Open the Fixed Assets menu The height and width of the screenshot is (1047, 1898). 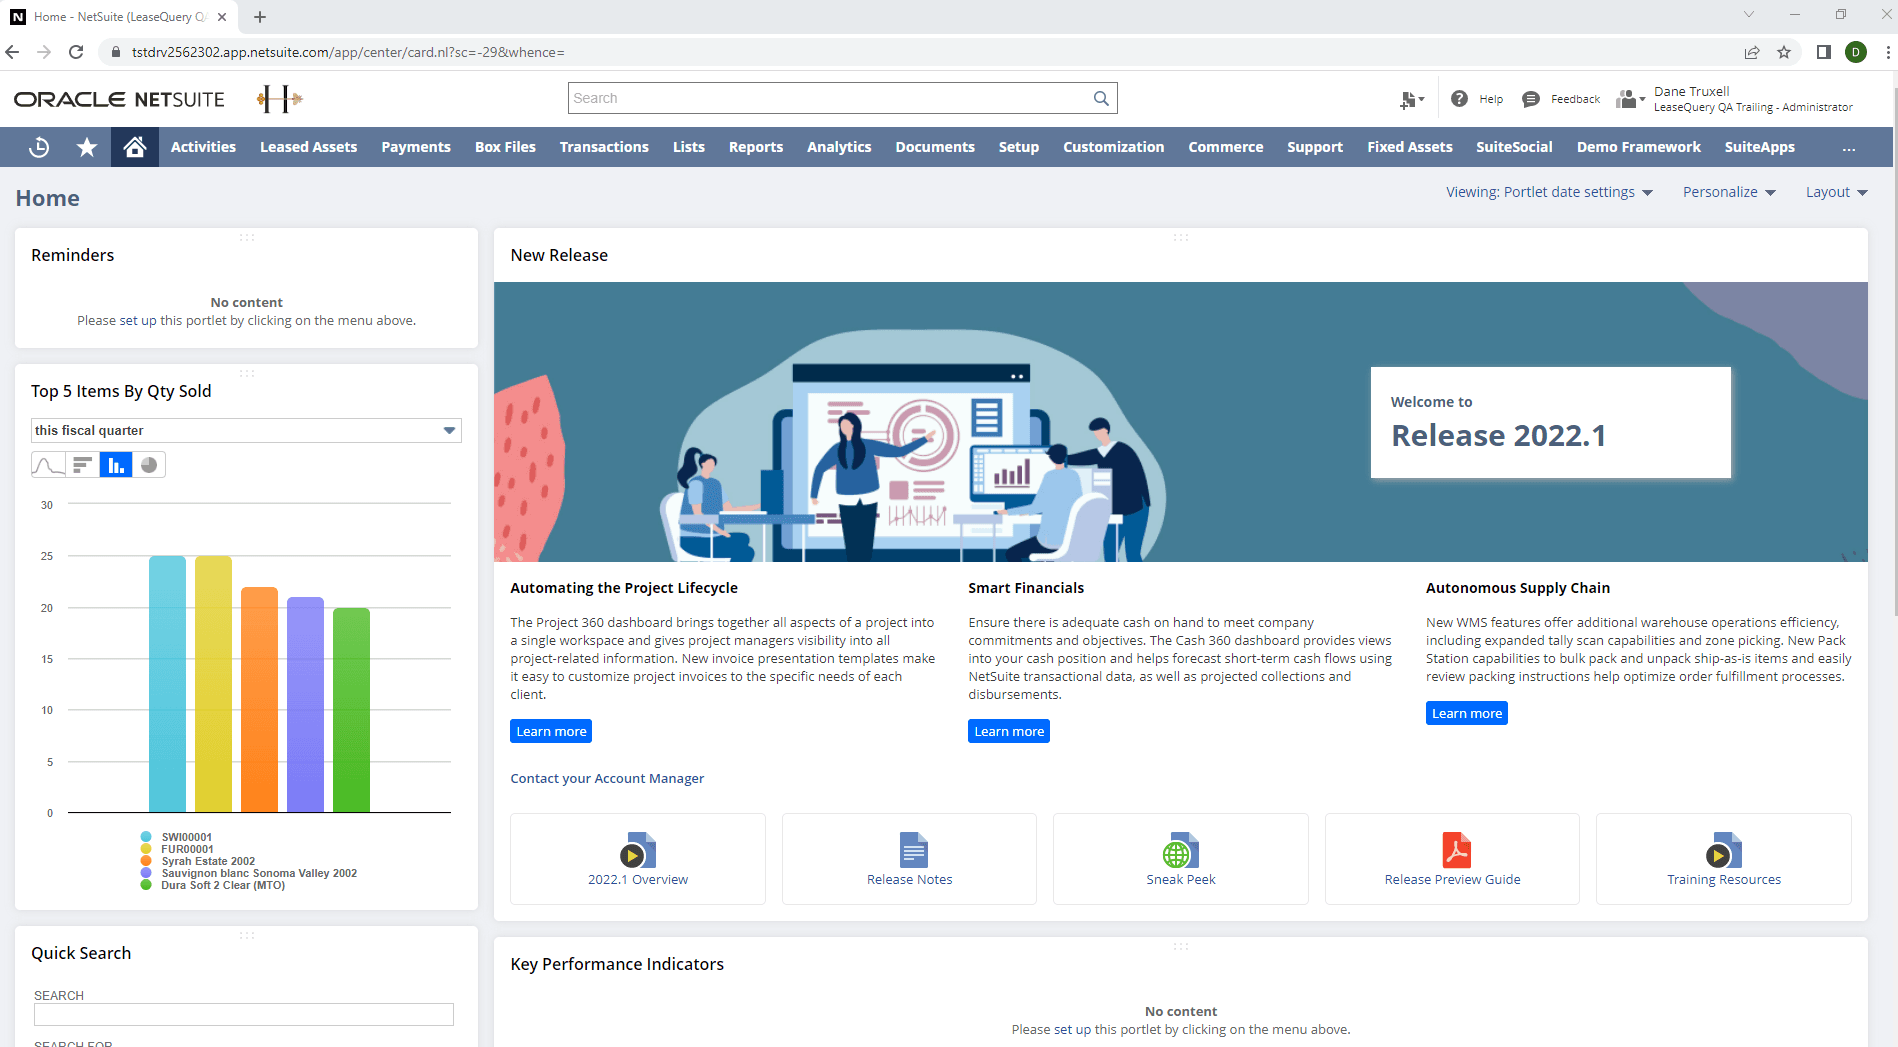(x=1410, y=147)
